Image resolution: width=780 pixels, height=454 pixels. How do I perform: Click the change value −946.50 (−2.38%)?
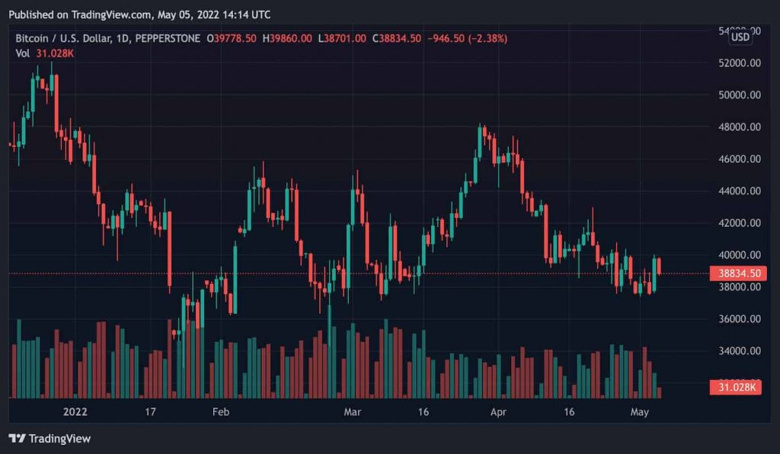coord(467,38)
